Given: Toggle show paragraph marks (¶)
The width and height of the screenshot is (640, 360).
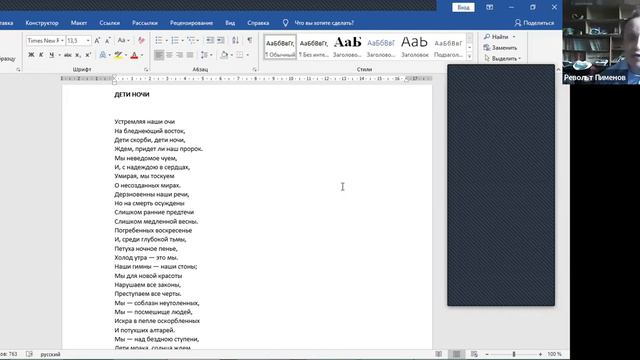Looking at the screenshot, I should click(x=249, y=40).
